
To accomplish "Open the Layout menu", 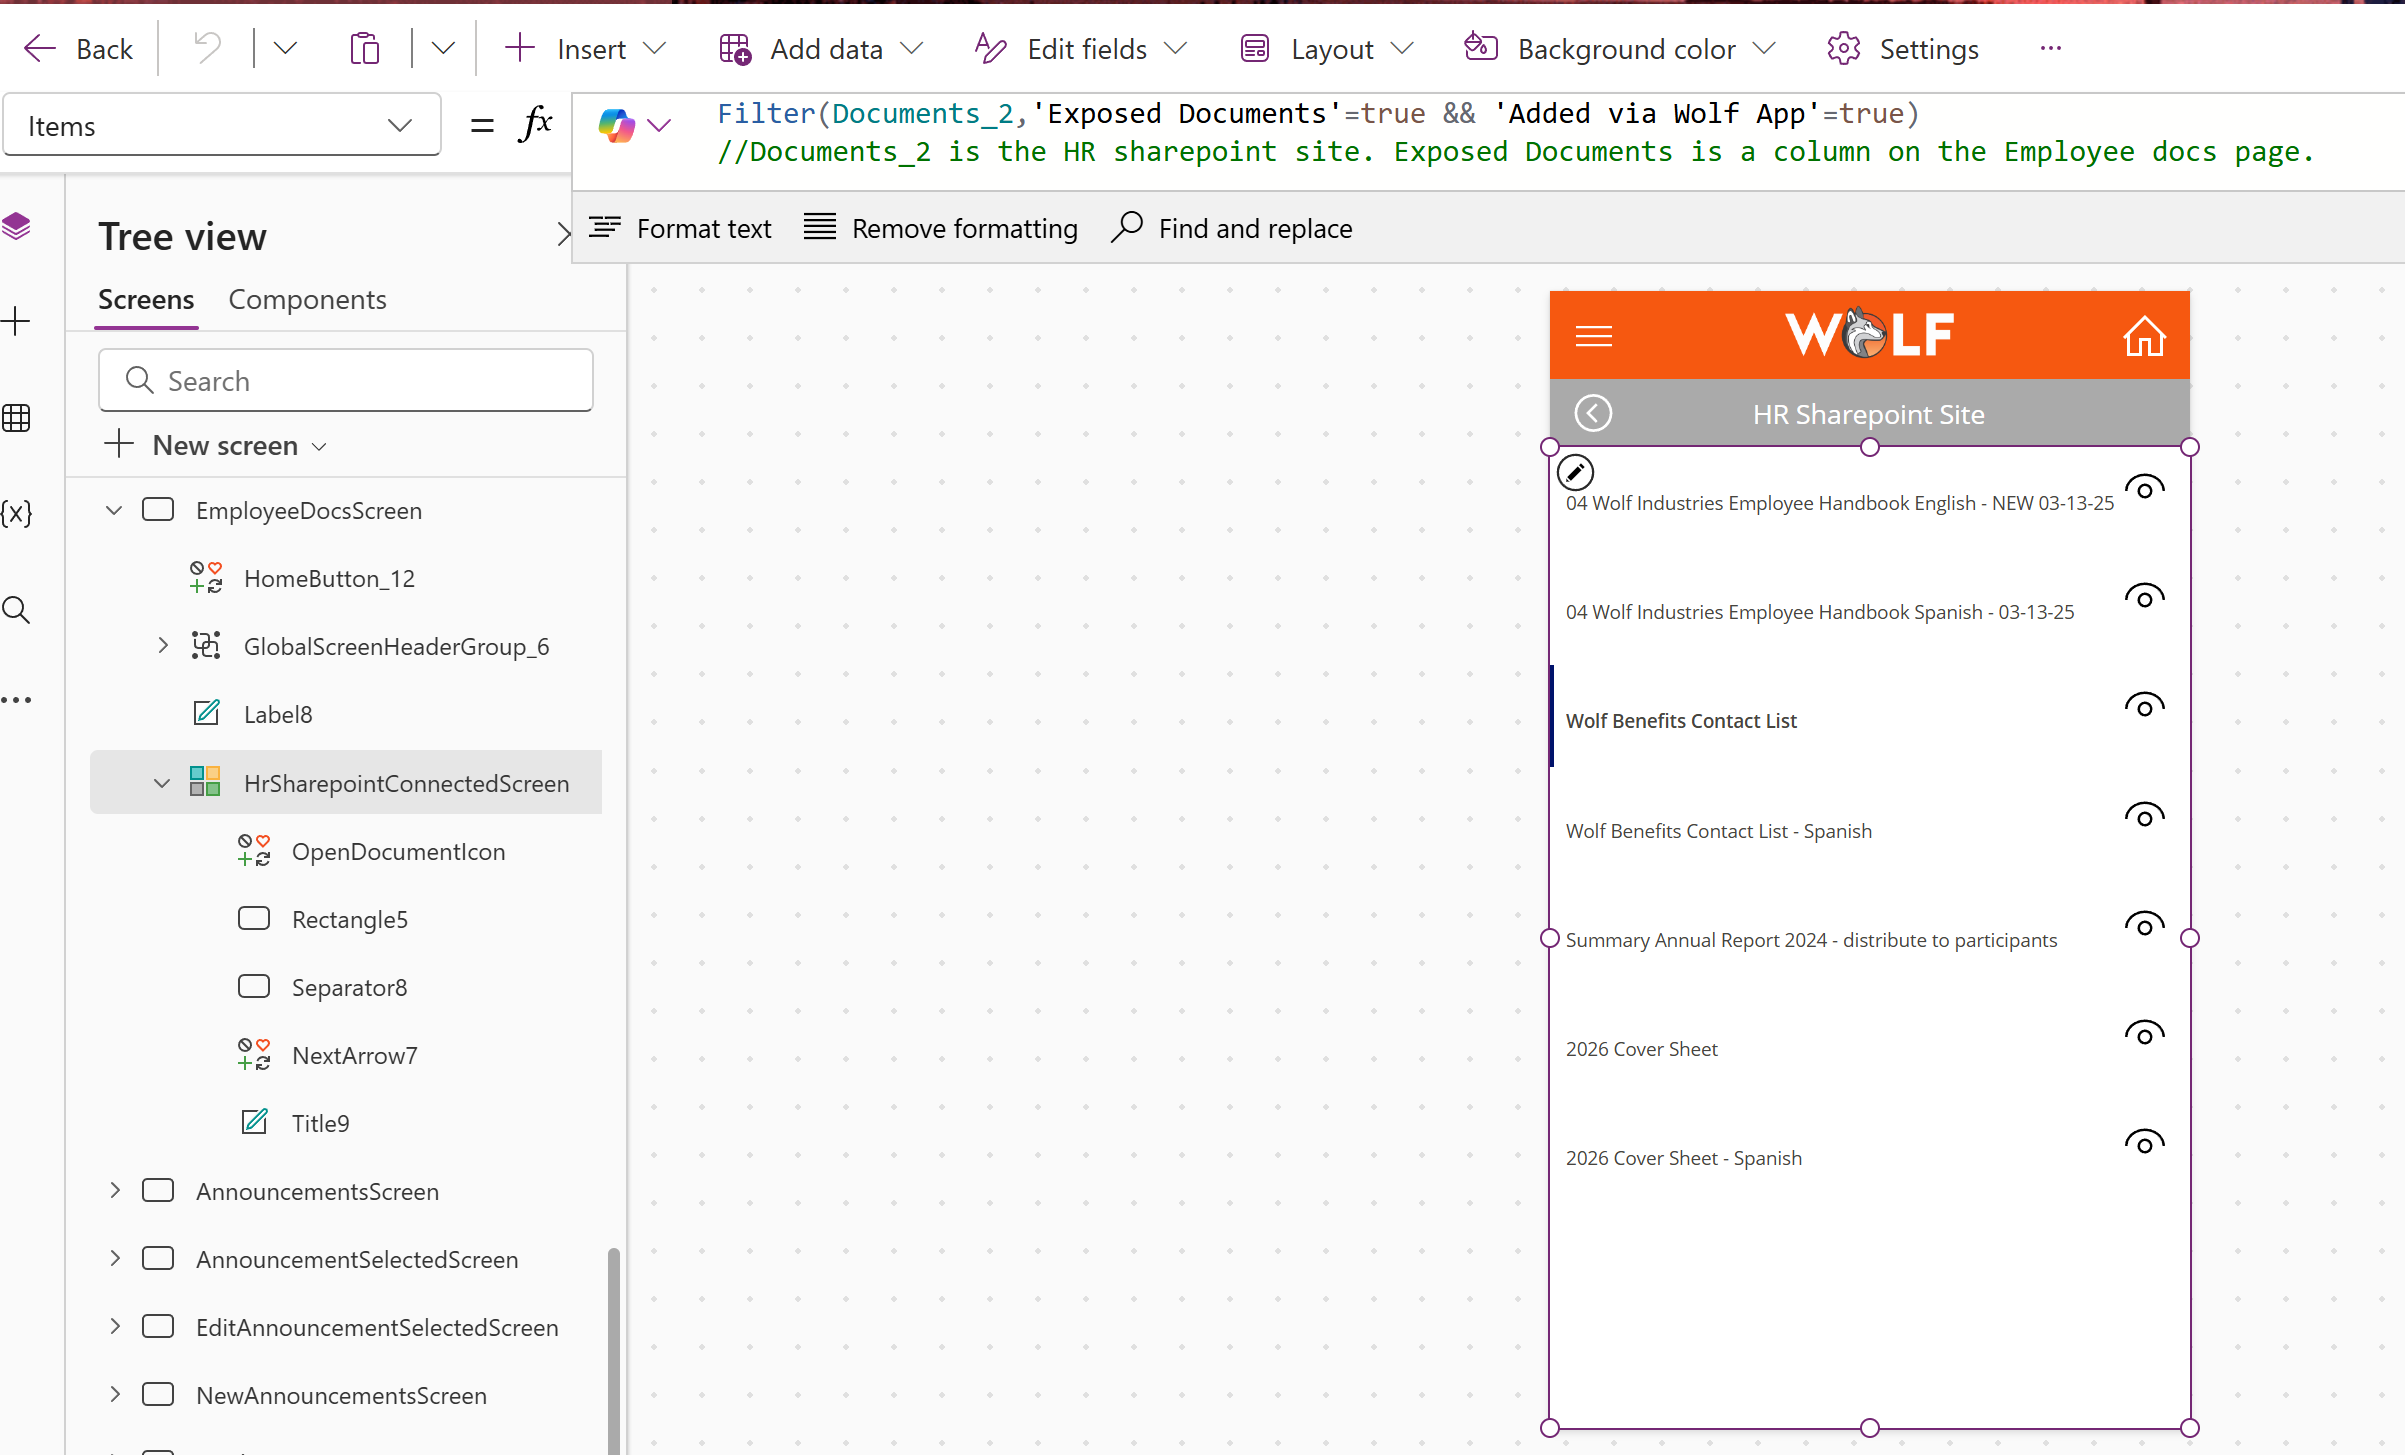I will 1327,48.
